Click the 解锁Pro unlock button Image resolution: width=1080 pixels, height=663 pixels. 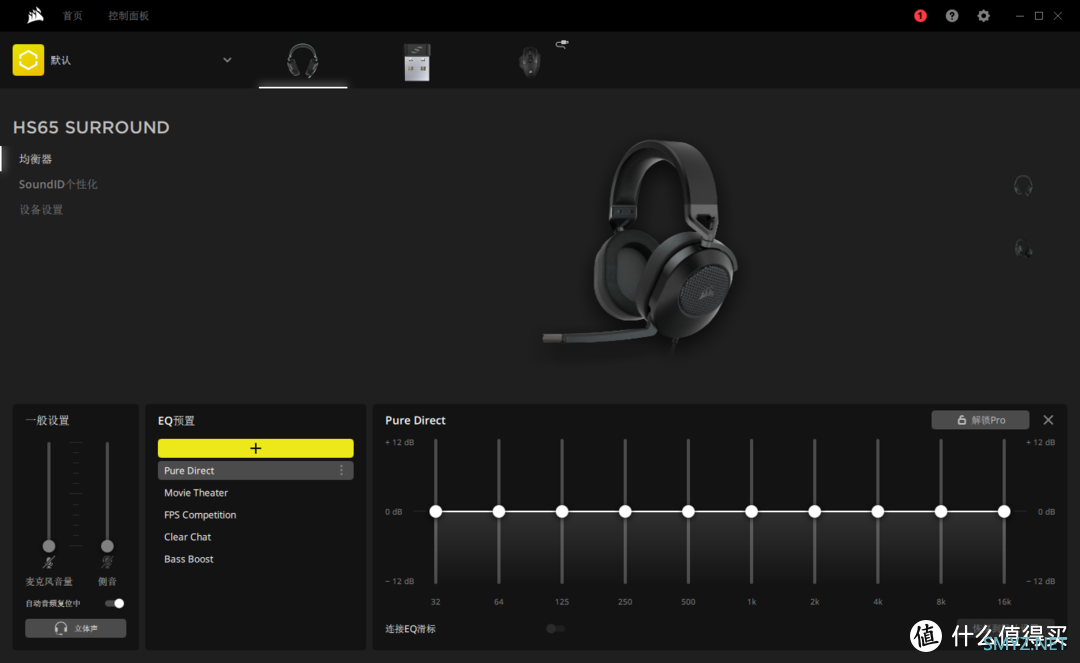[980, 420]
